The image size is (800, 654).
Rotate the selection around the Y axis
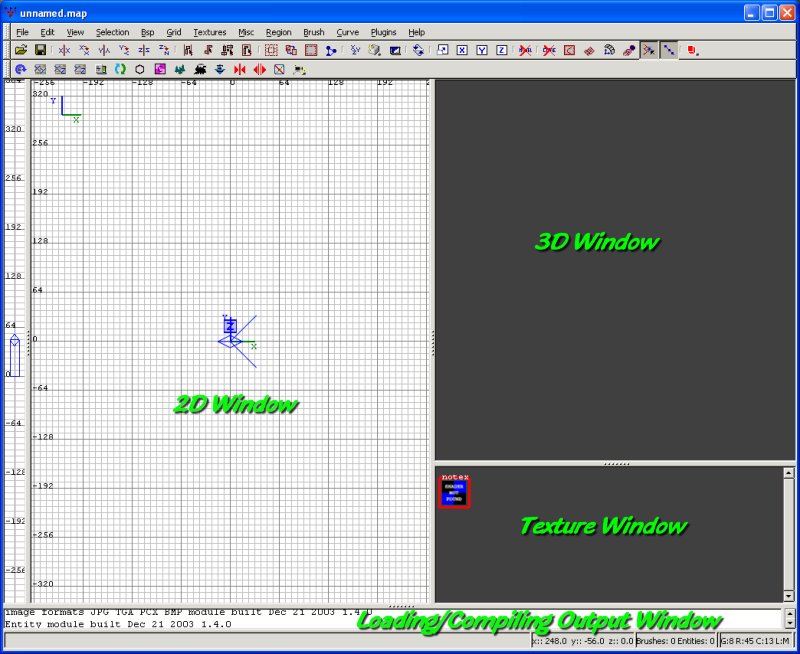[x=124, y=50]
